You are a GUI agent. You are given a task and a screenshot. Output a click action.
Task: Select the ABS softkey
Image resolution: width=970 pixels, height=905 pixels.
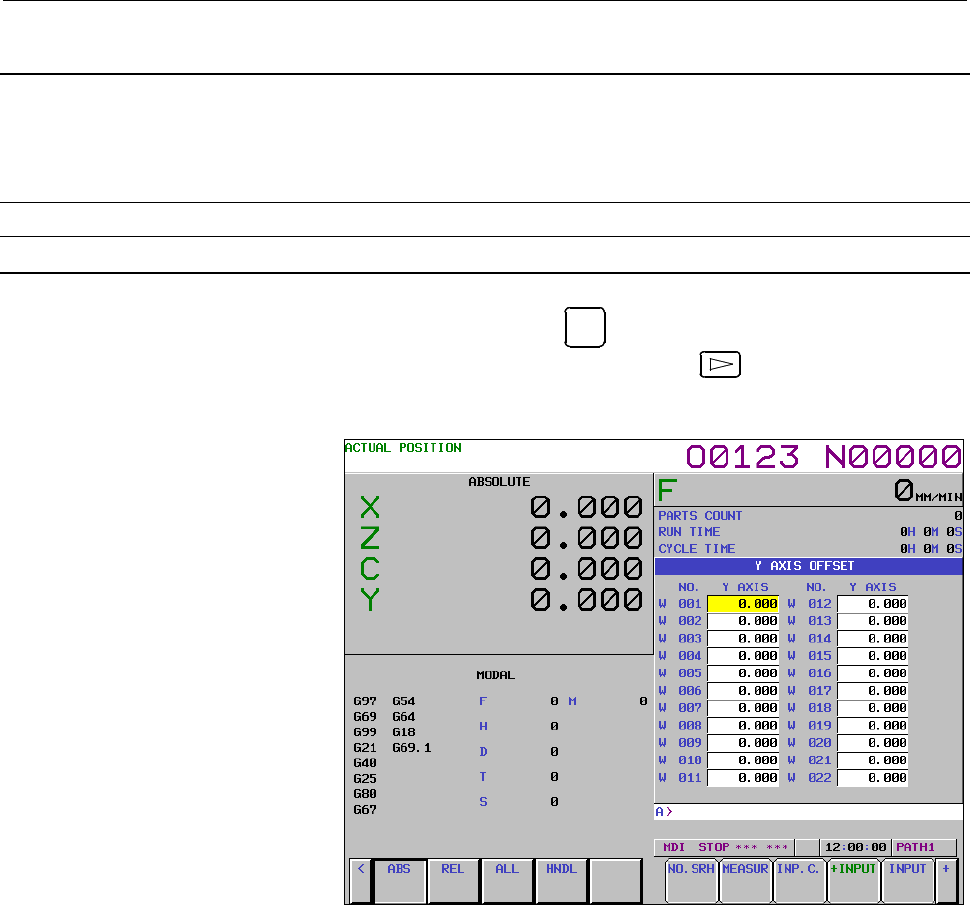tap(399, 880)
